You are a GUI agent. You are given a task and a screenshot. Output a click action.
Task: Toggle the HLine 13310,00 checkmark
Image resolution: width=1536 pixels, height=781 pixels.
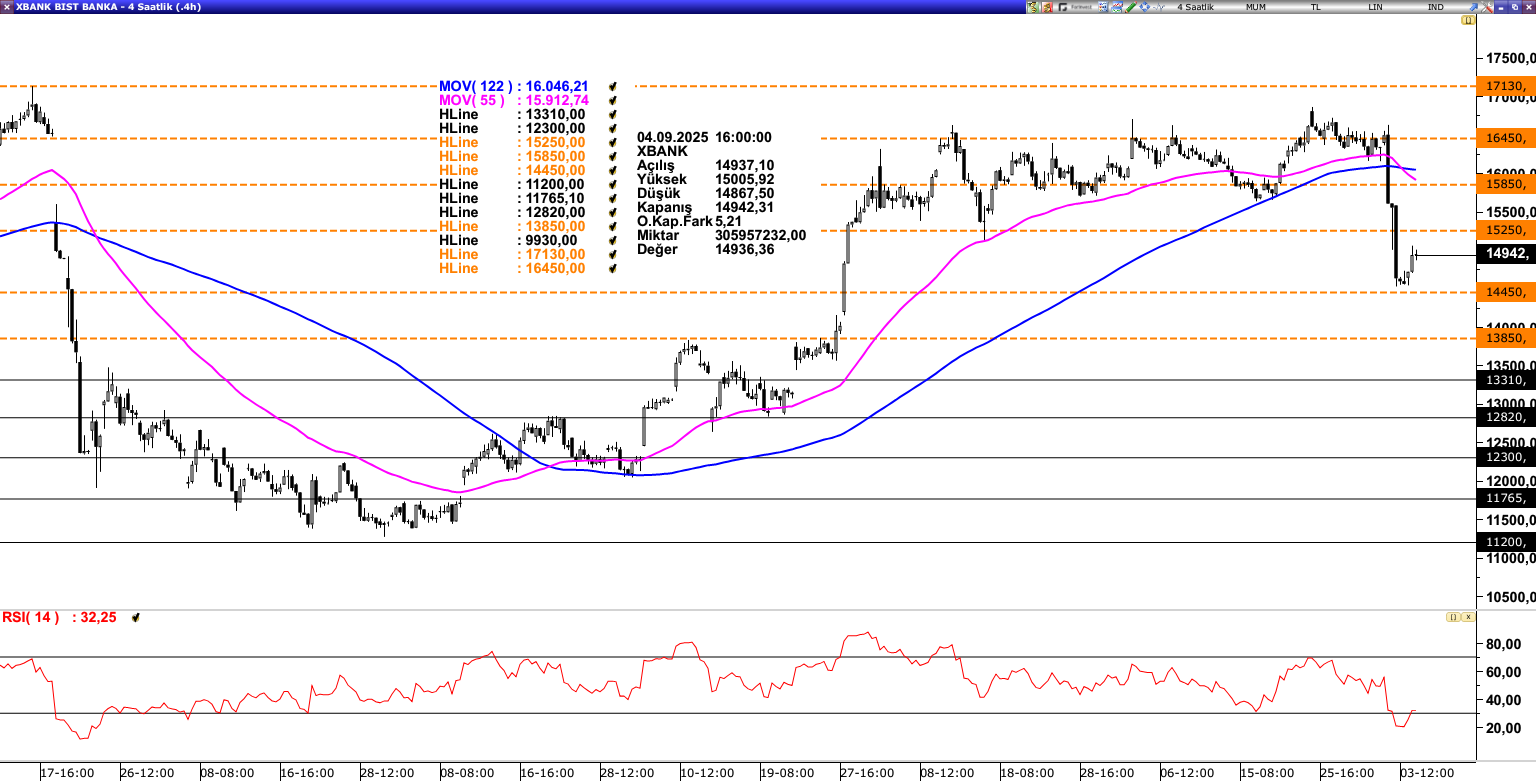coord(613,115)
